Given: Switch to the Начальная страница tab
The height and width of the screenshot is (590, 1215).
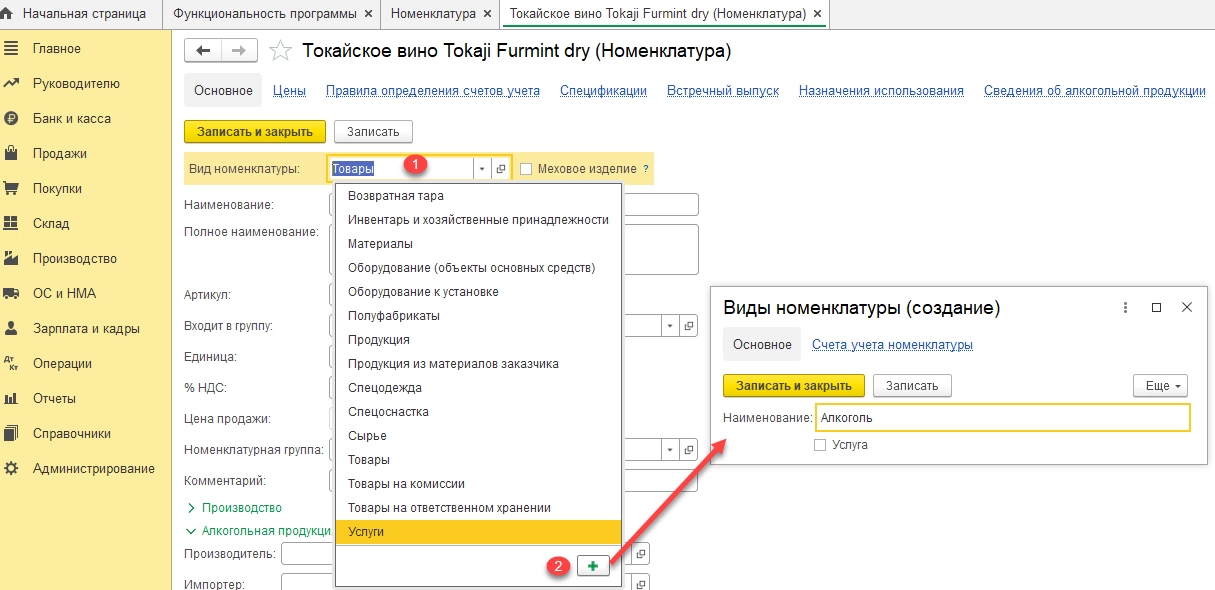Looking at the screenshot, I should point(81,14).
